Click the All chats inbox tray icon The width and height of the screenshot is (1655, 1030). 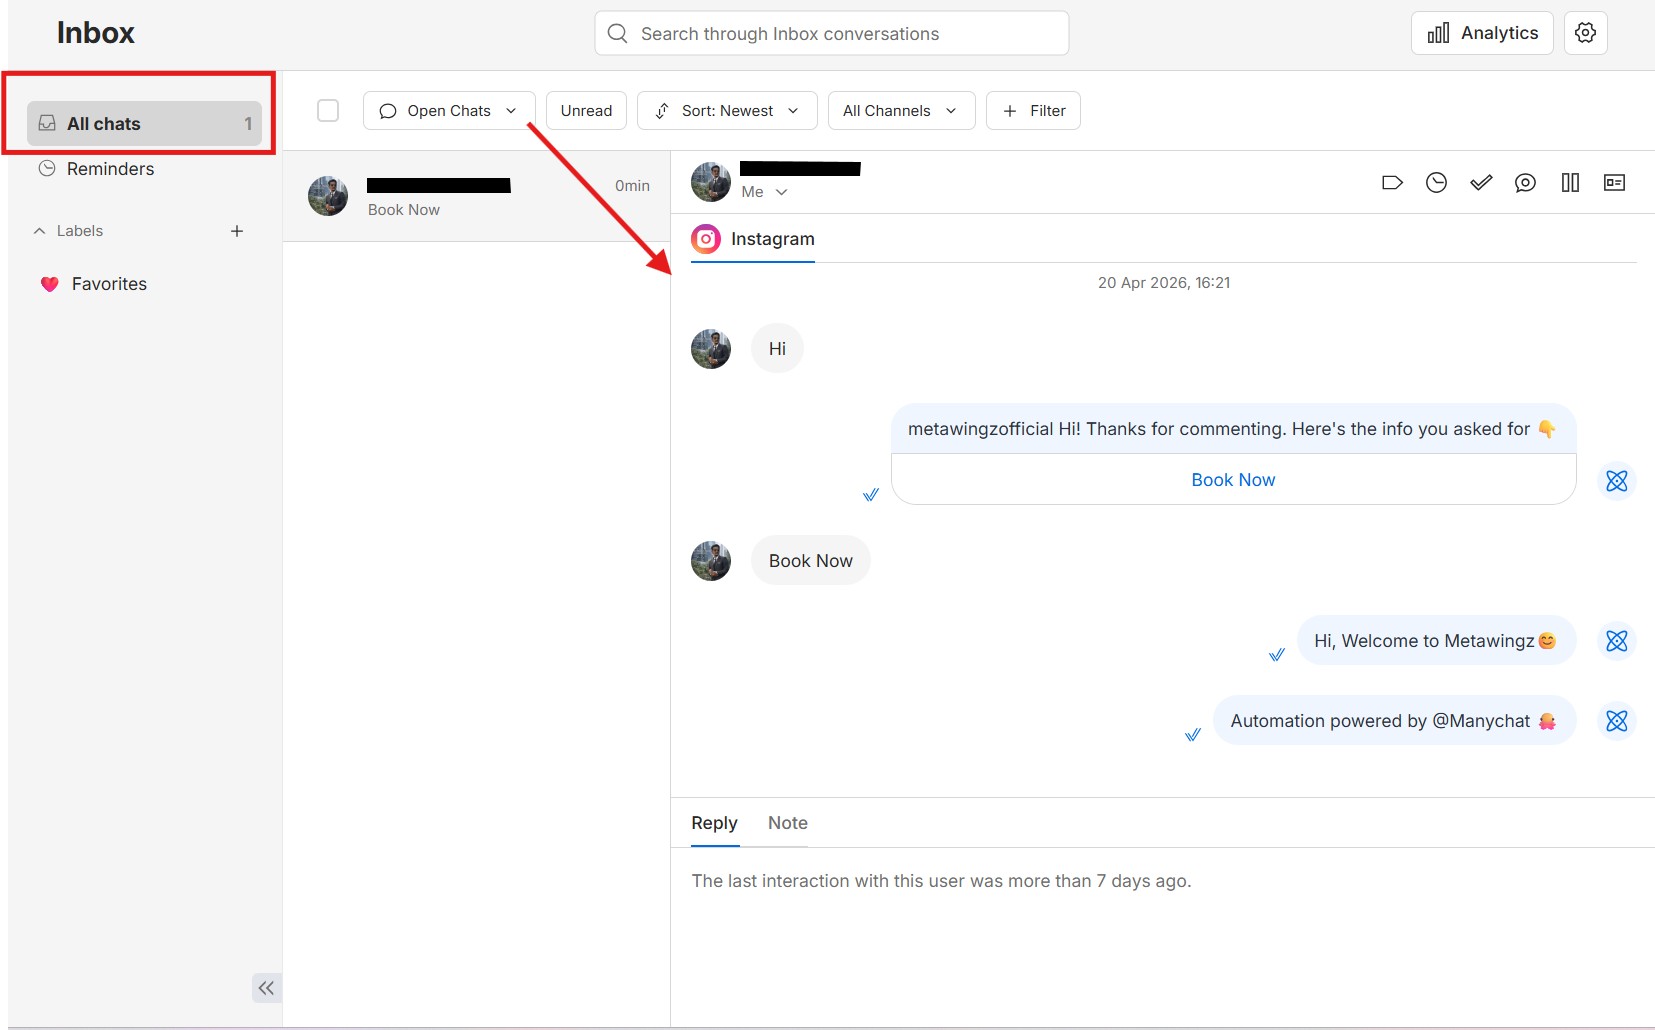[x=47, y=123]
